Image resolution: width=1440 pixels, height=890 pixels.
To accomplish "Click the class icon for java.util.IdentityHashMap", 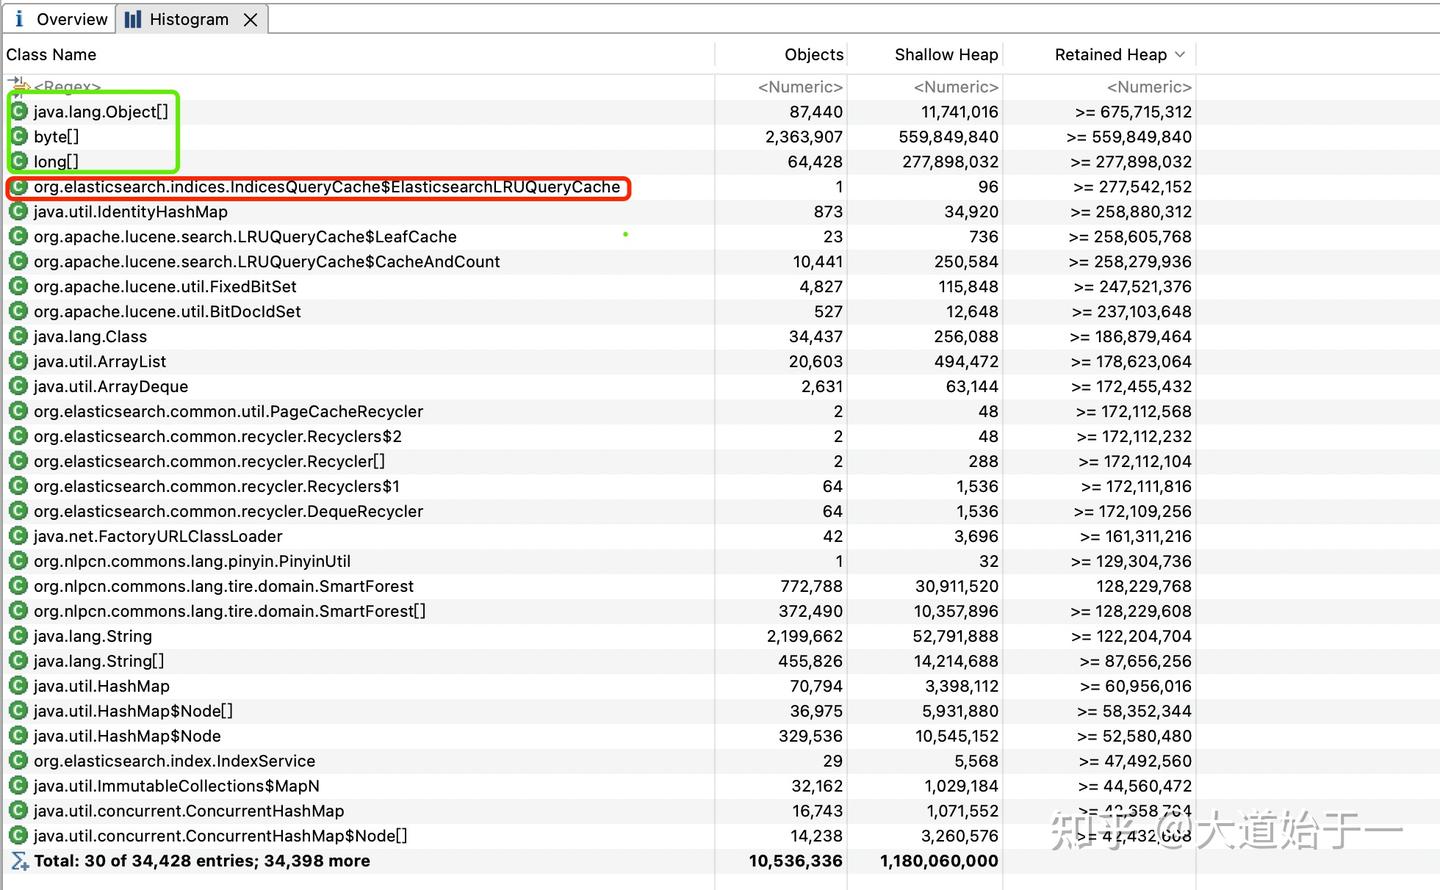I will click(x=18, y=211).
